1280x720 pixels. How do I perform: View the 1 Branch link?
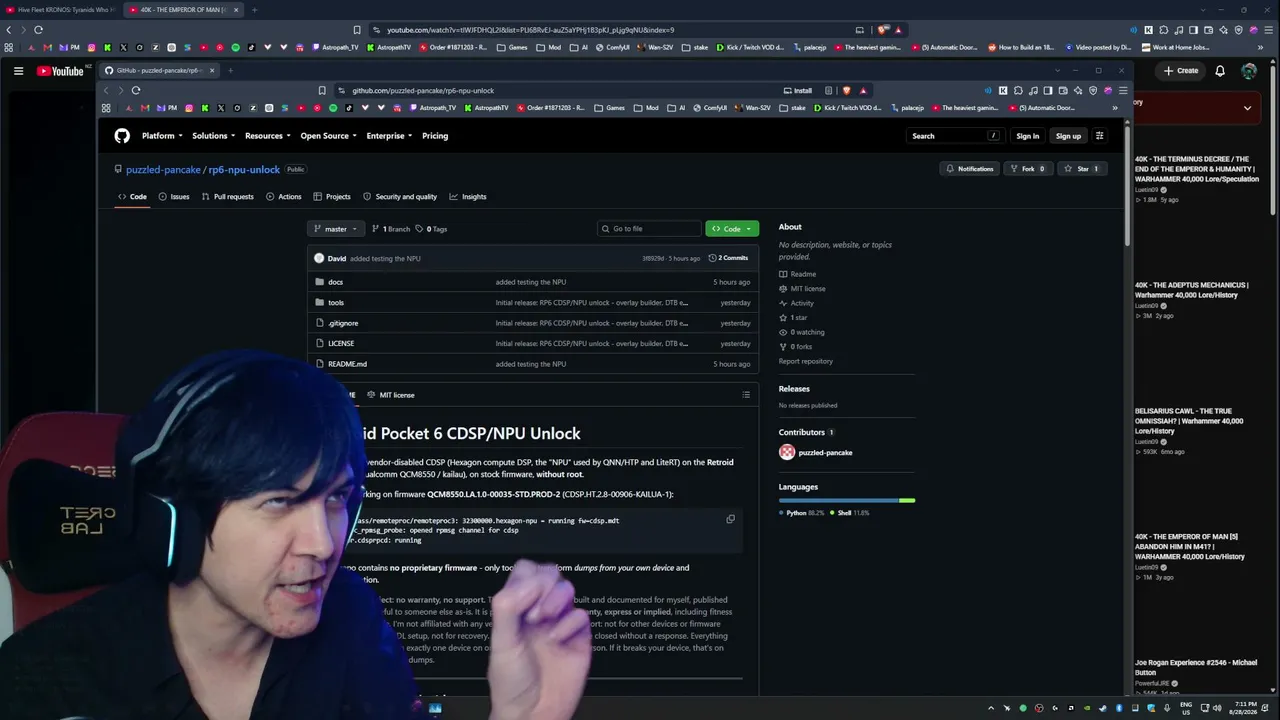(x=391, y=229)
